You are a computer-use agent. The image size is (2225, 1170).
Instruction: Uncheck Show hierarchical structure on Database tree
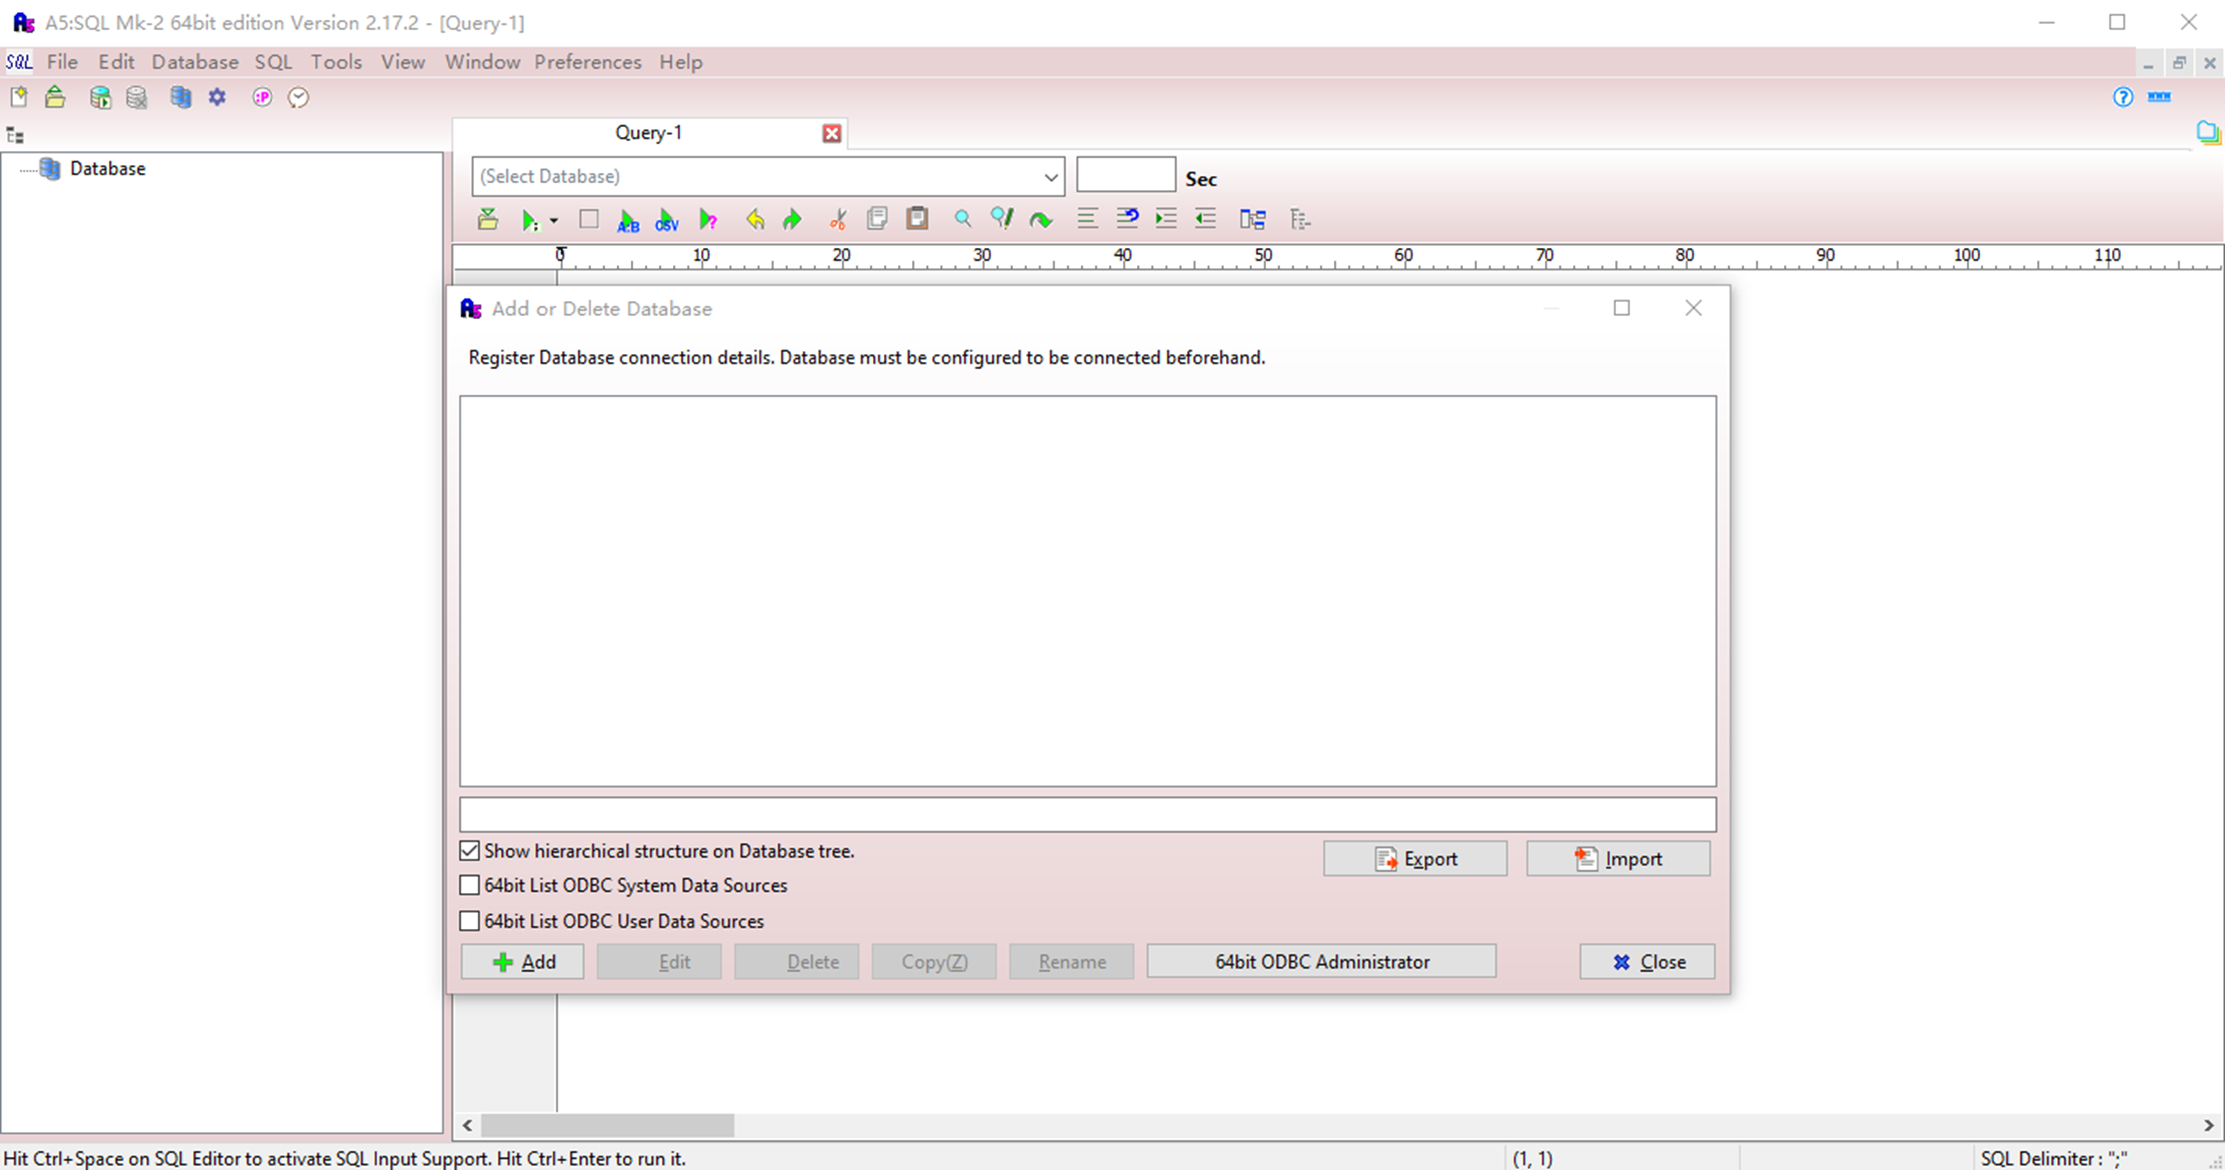click(469, 851)
